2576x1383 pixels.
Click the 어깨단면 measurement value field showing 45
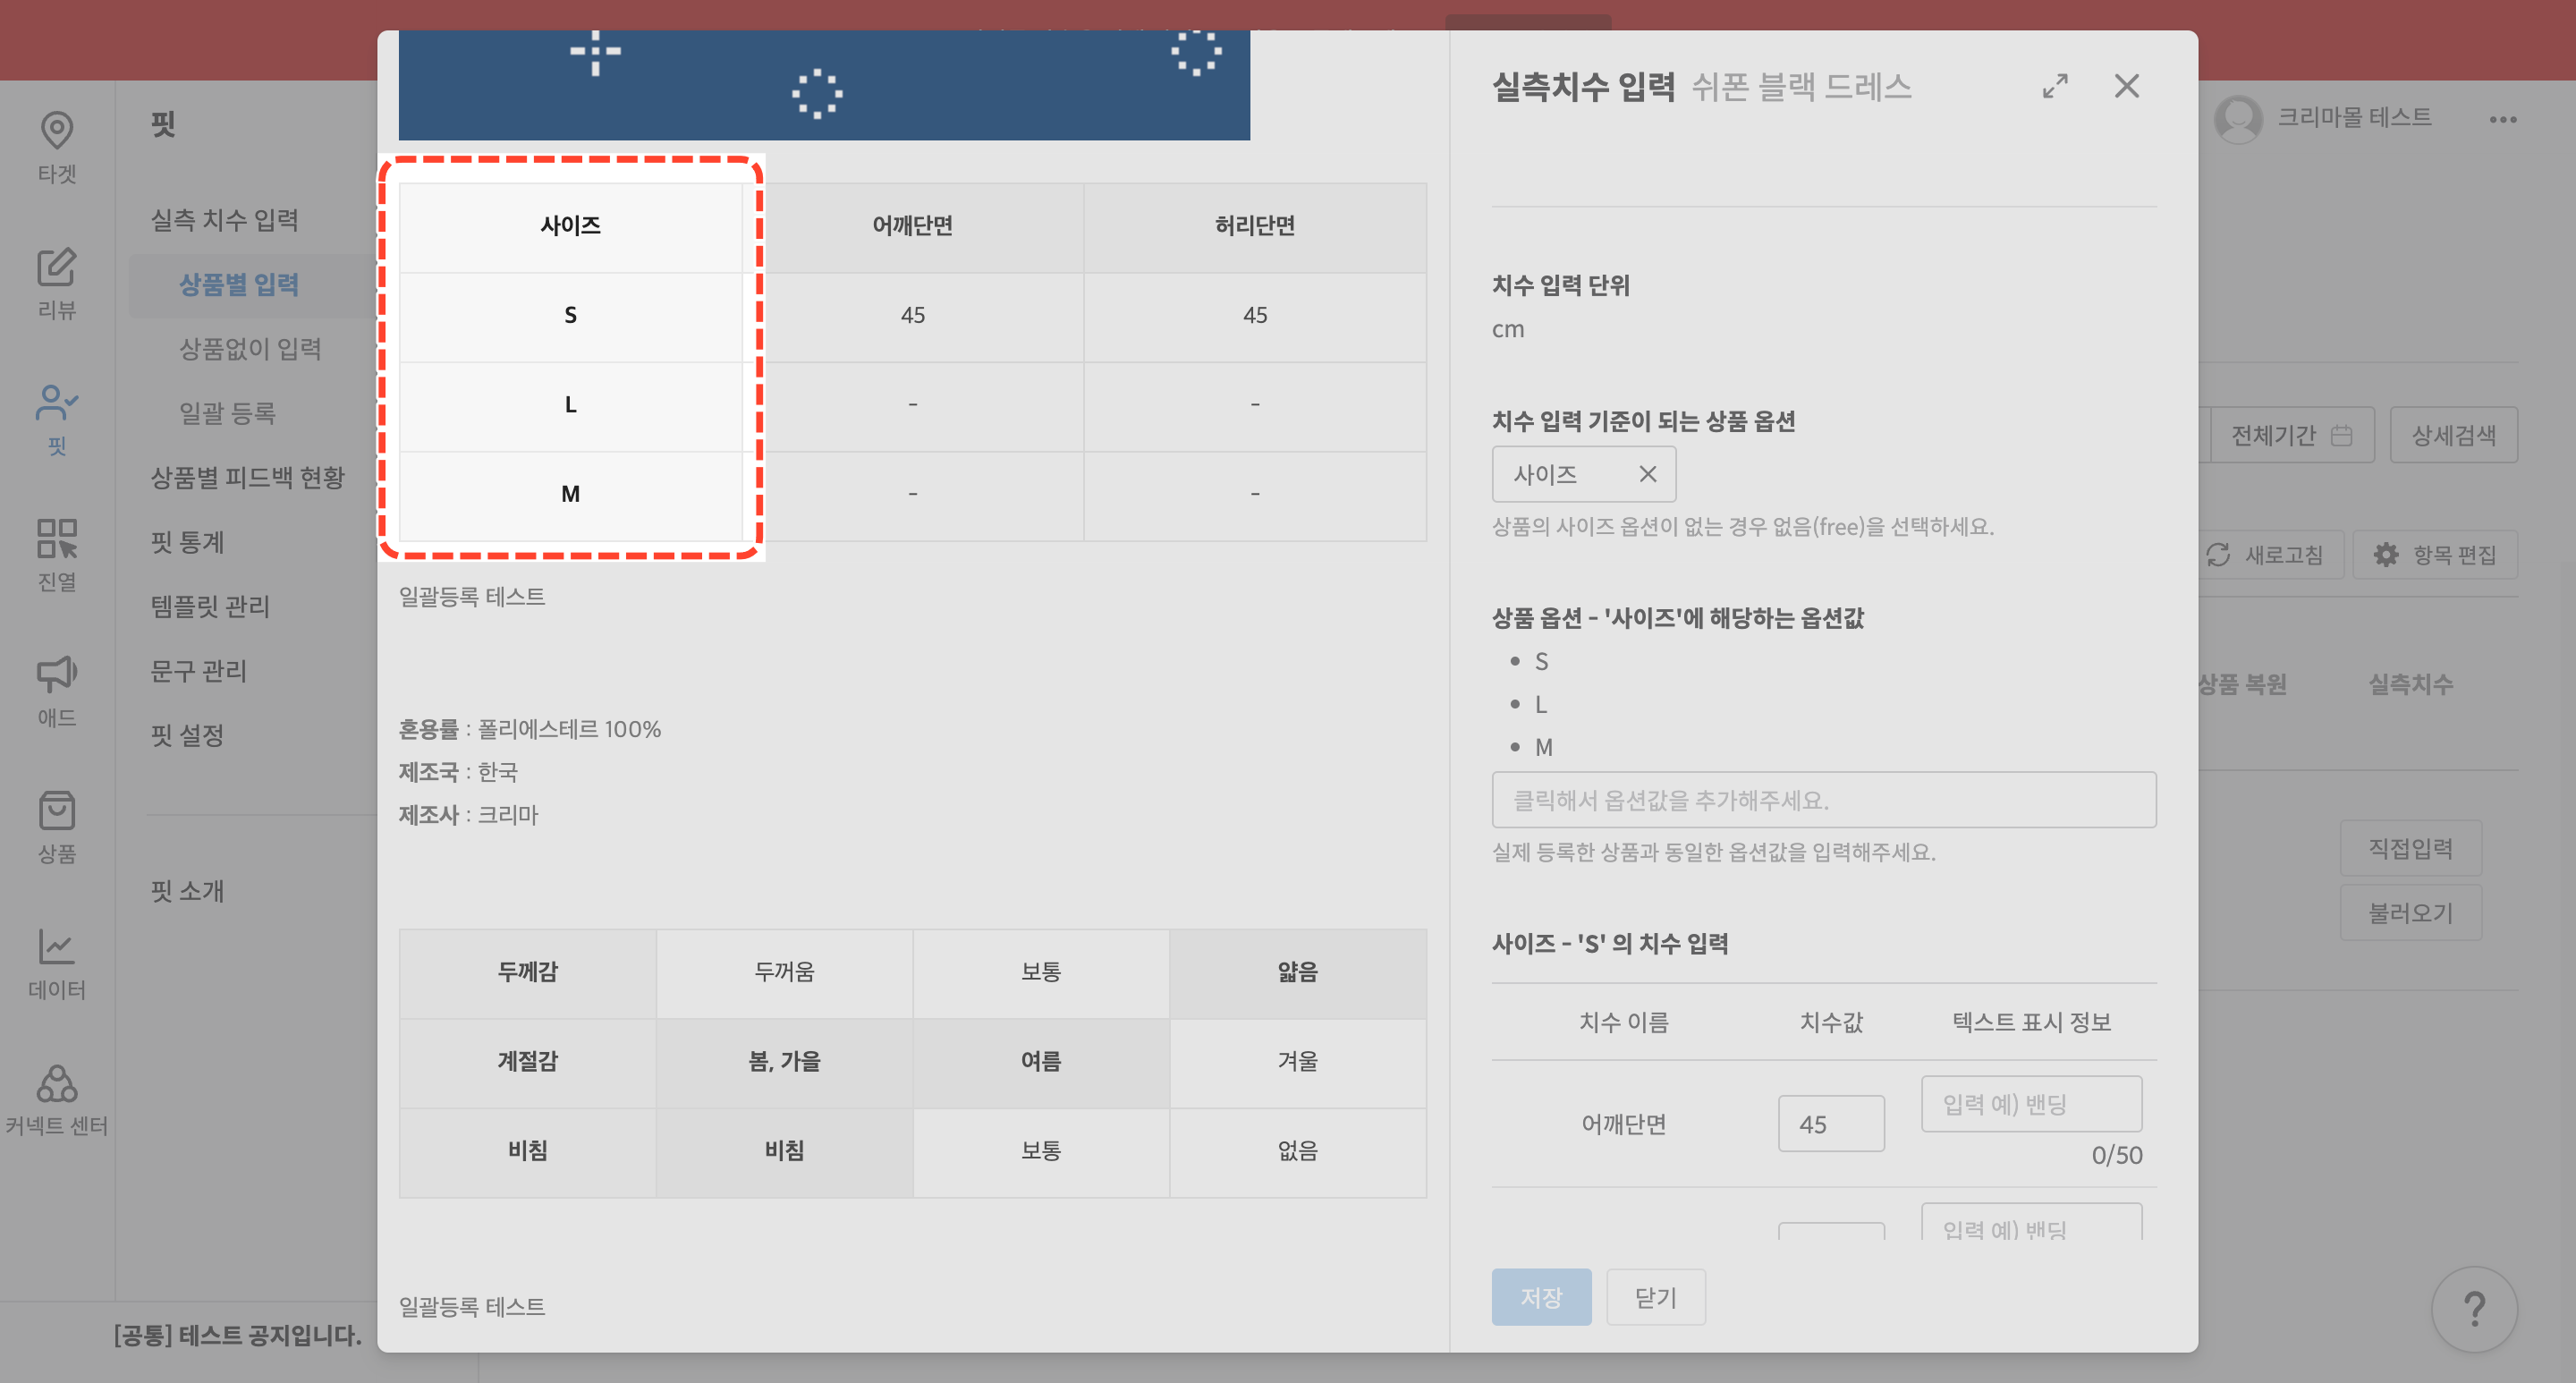click(1830, 1123)
